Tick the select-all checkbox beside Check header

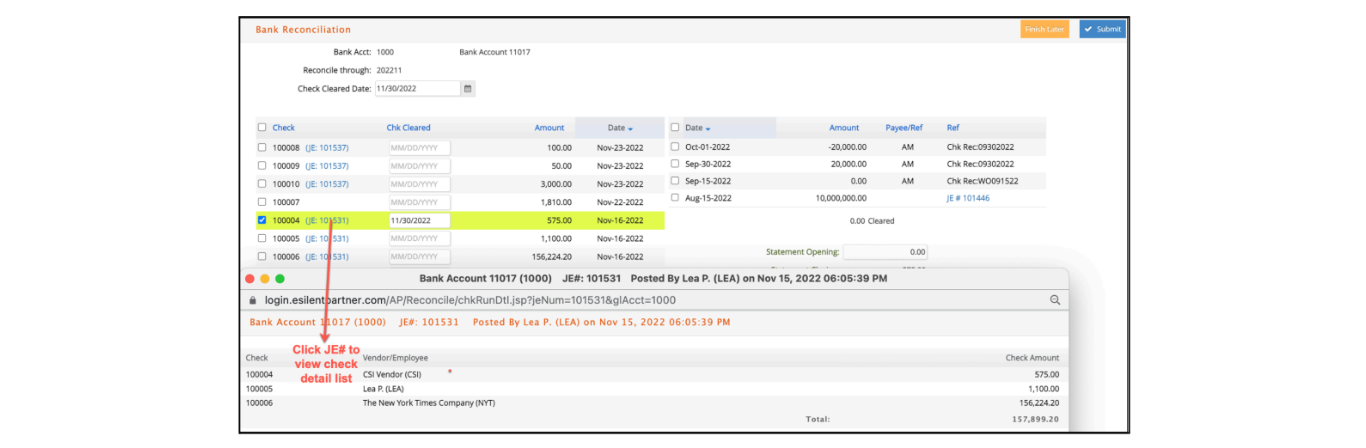(x=262, y=127)
